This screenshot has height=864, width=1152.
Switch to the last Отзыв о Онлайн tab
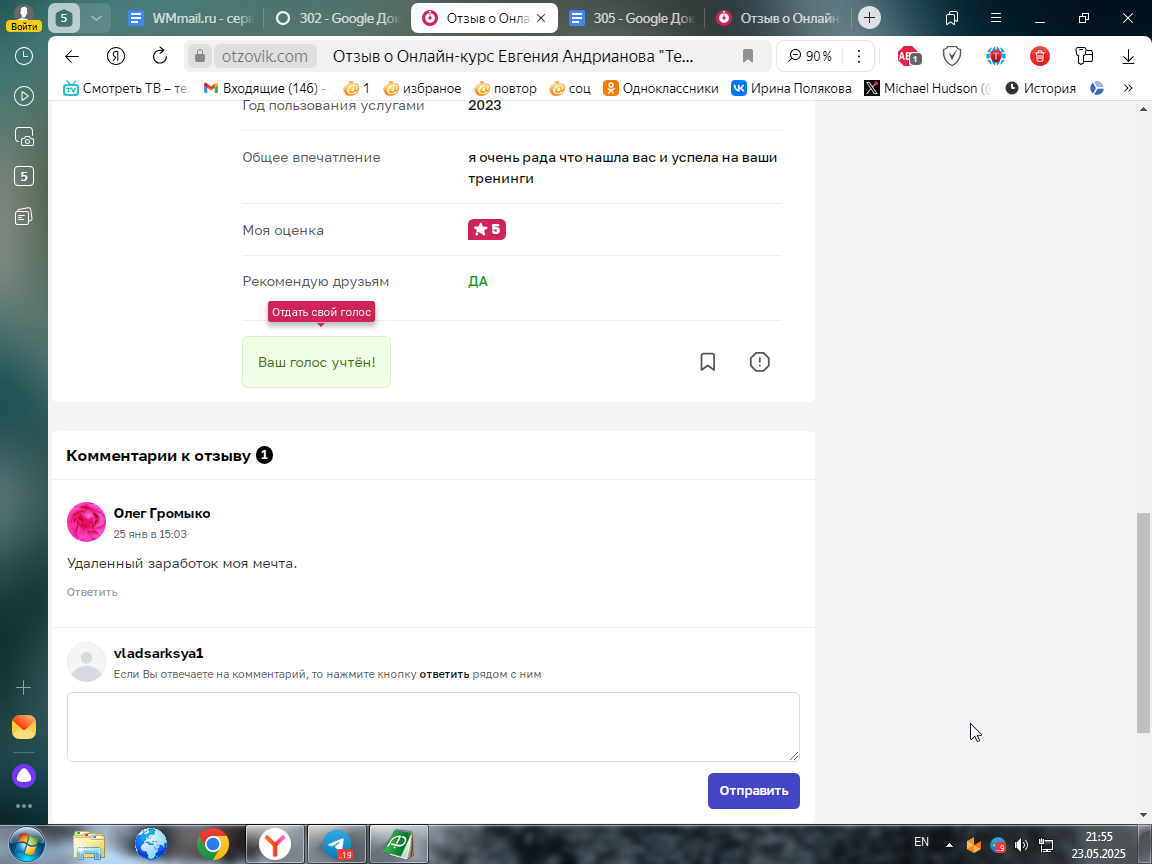778,18
